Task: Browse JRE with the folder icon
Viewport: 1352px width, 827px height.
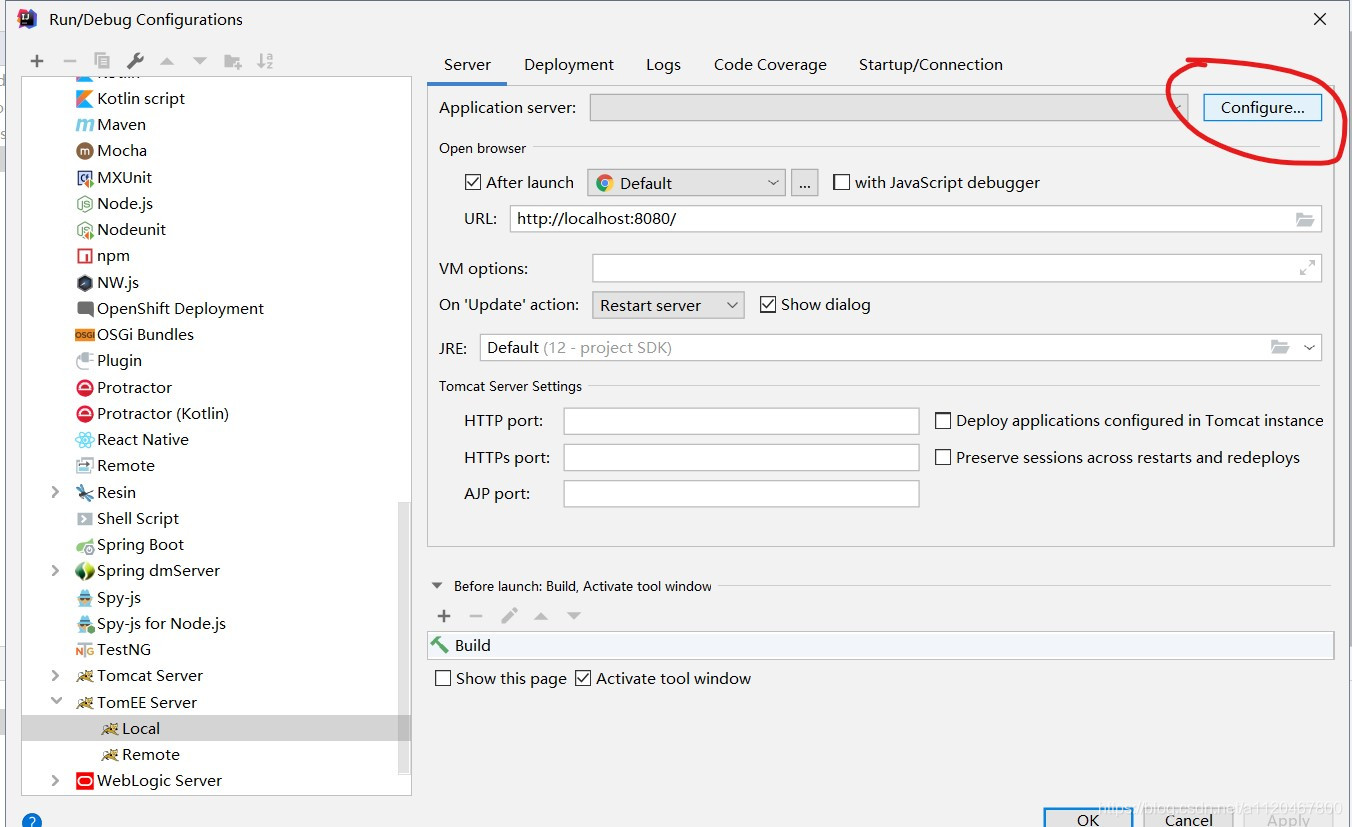Action: tap(1280, 347)
